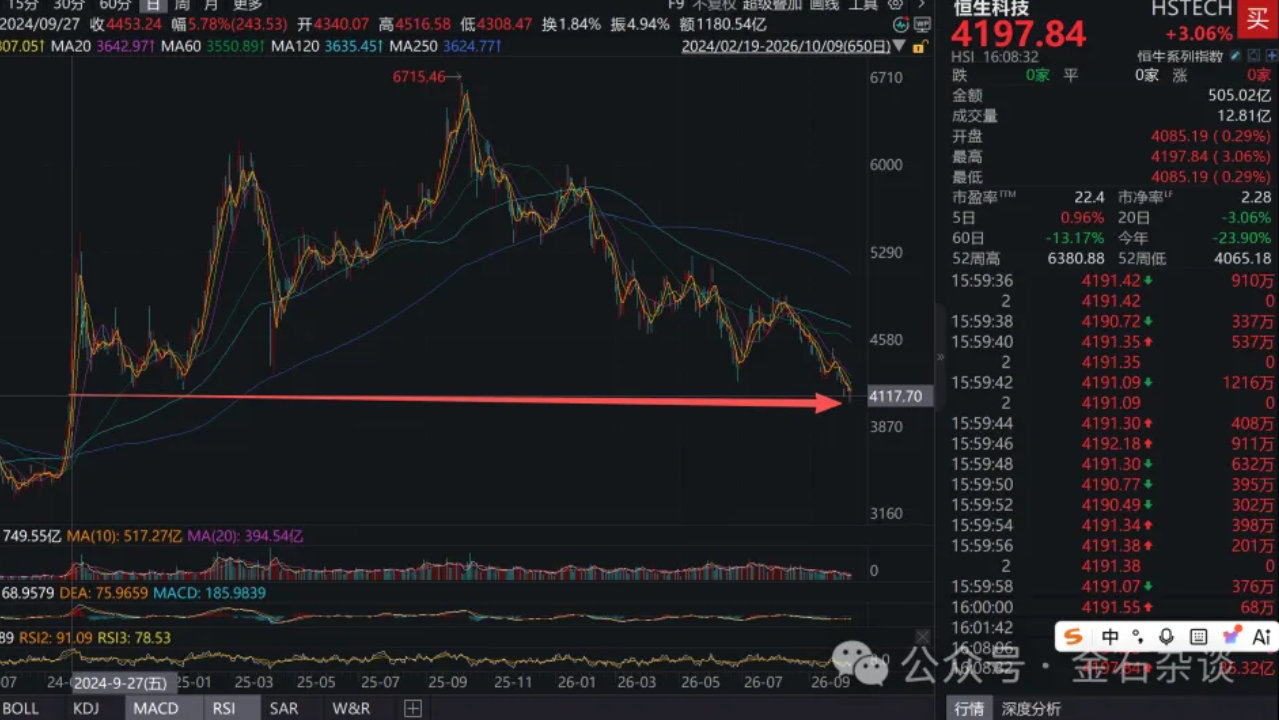Select the 月 monthly chart period
Viewport: 1279px width, 720px height.
click(x=211, y=4)
